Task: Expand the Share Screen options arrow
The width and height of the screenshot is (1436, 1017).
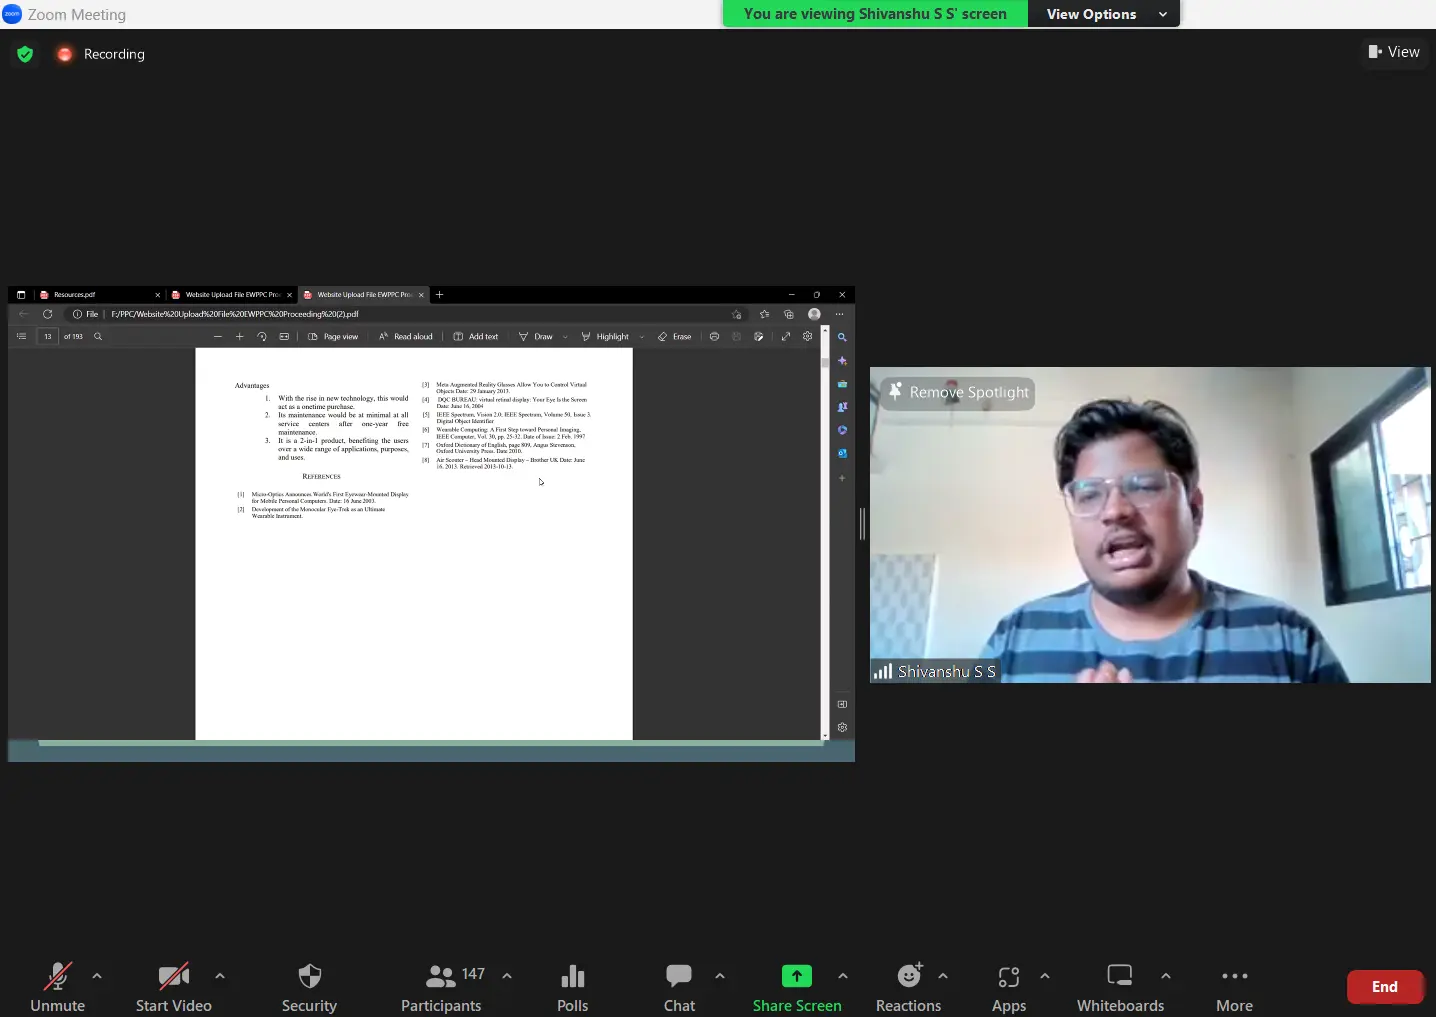Action: 843,976
